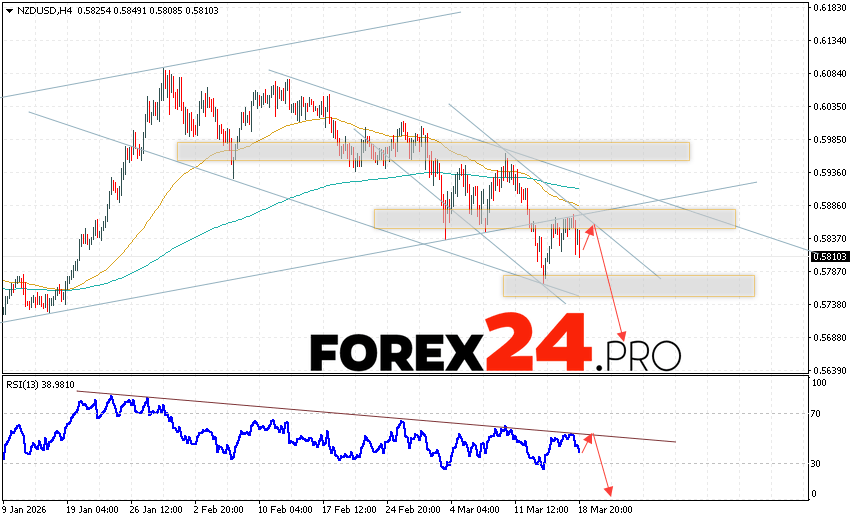Select the lowest gray support zone rectangle

628,285
